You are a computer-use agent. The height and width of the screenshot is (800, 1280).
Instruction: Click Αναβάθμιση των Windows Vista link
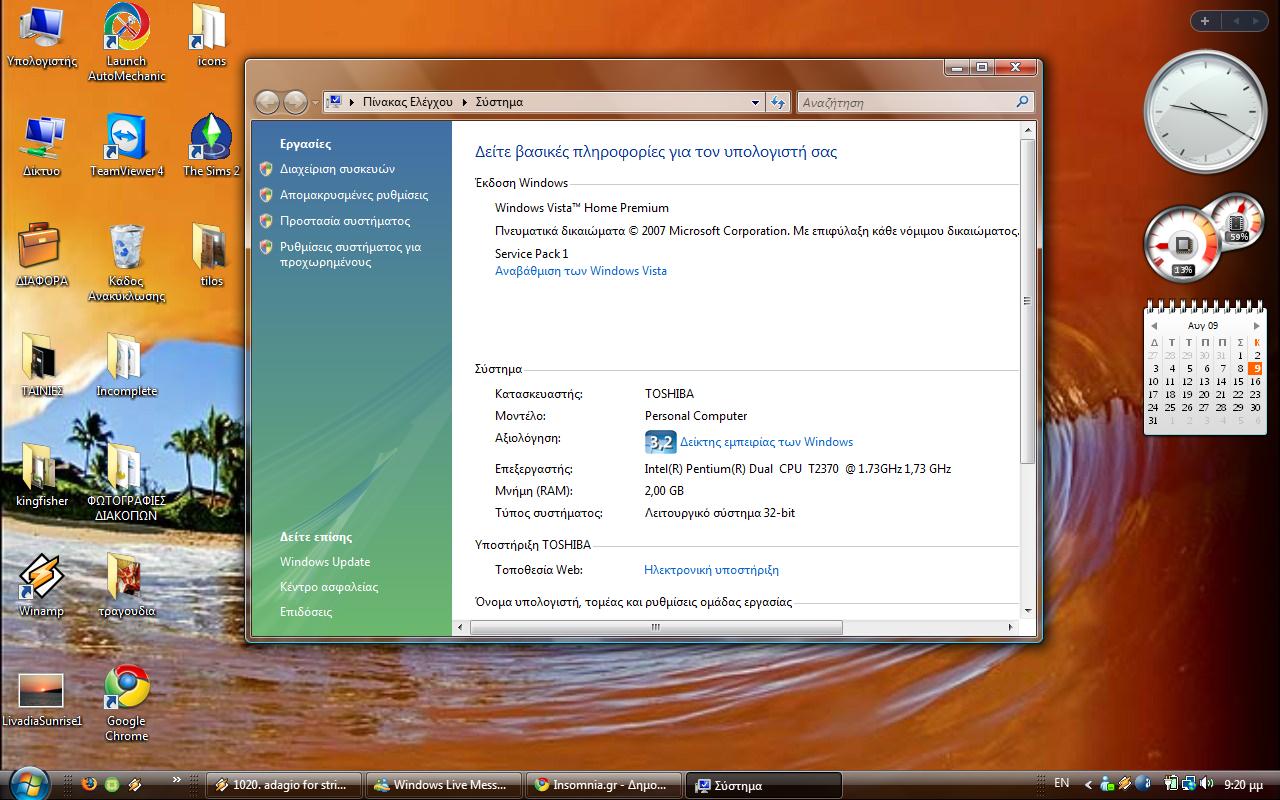click(580, 271)
